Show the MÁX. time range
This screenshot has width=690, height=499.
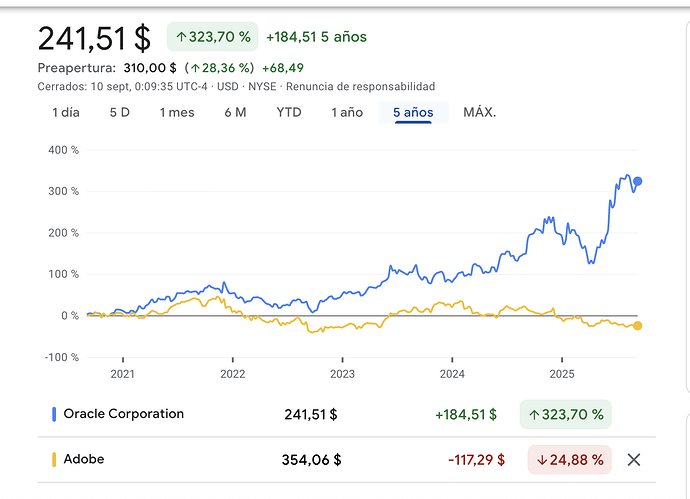point(480,112)
